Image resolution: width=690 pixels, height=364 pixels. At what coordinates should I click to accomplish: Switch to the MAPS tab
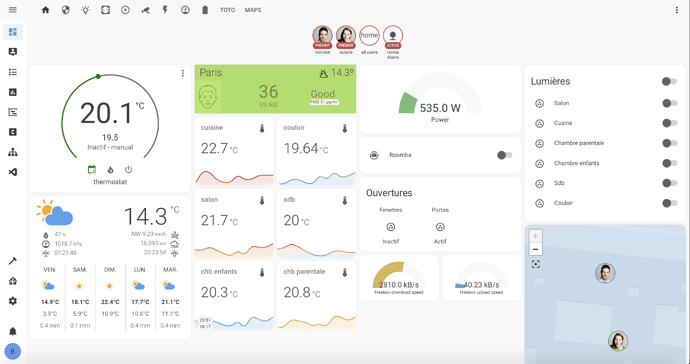point(253,10)
